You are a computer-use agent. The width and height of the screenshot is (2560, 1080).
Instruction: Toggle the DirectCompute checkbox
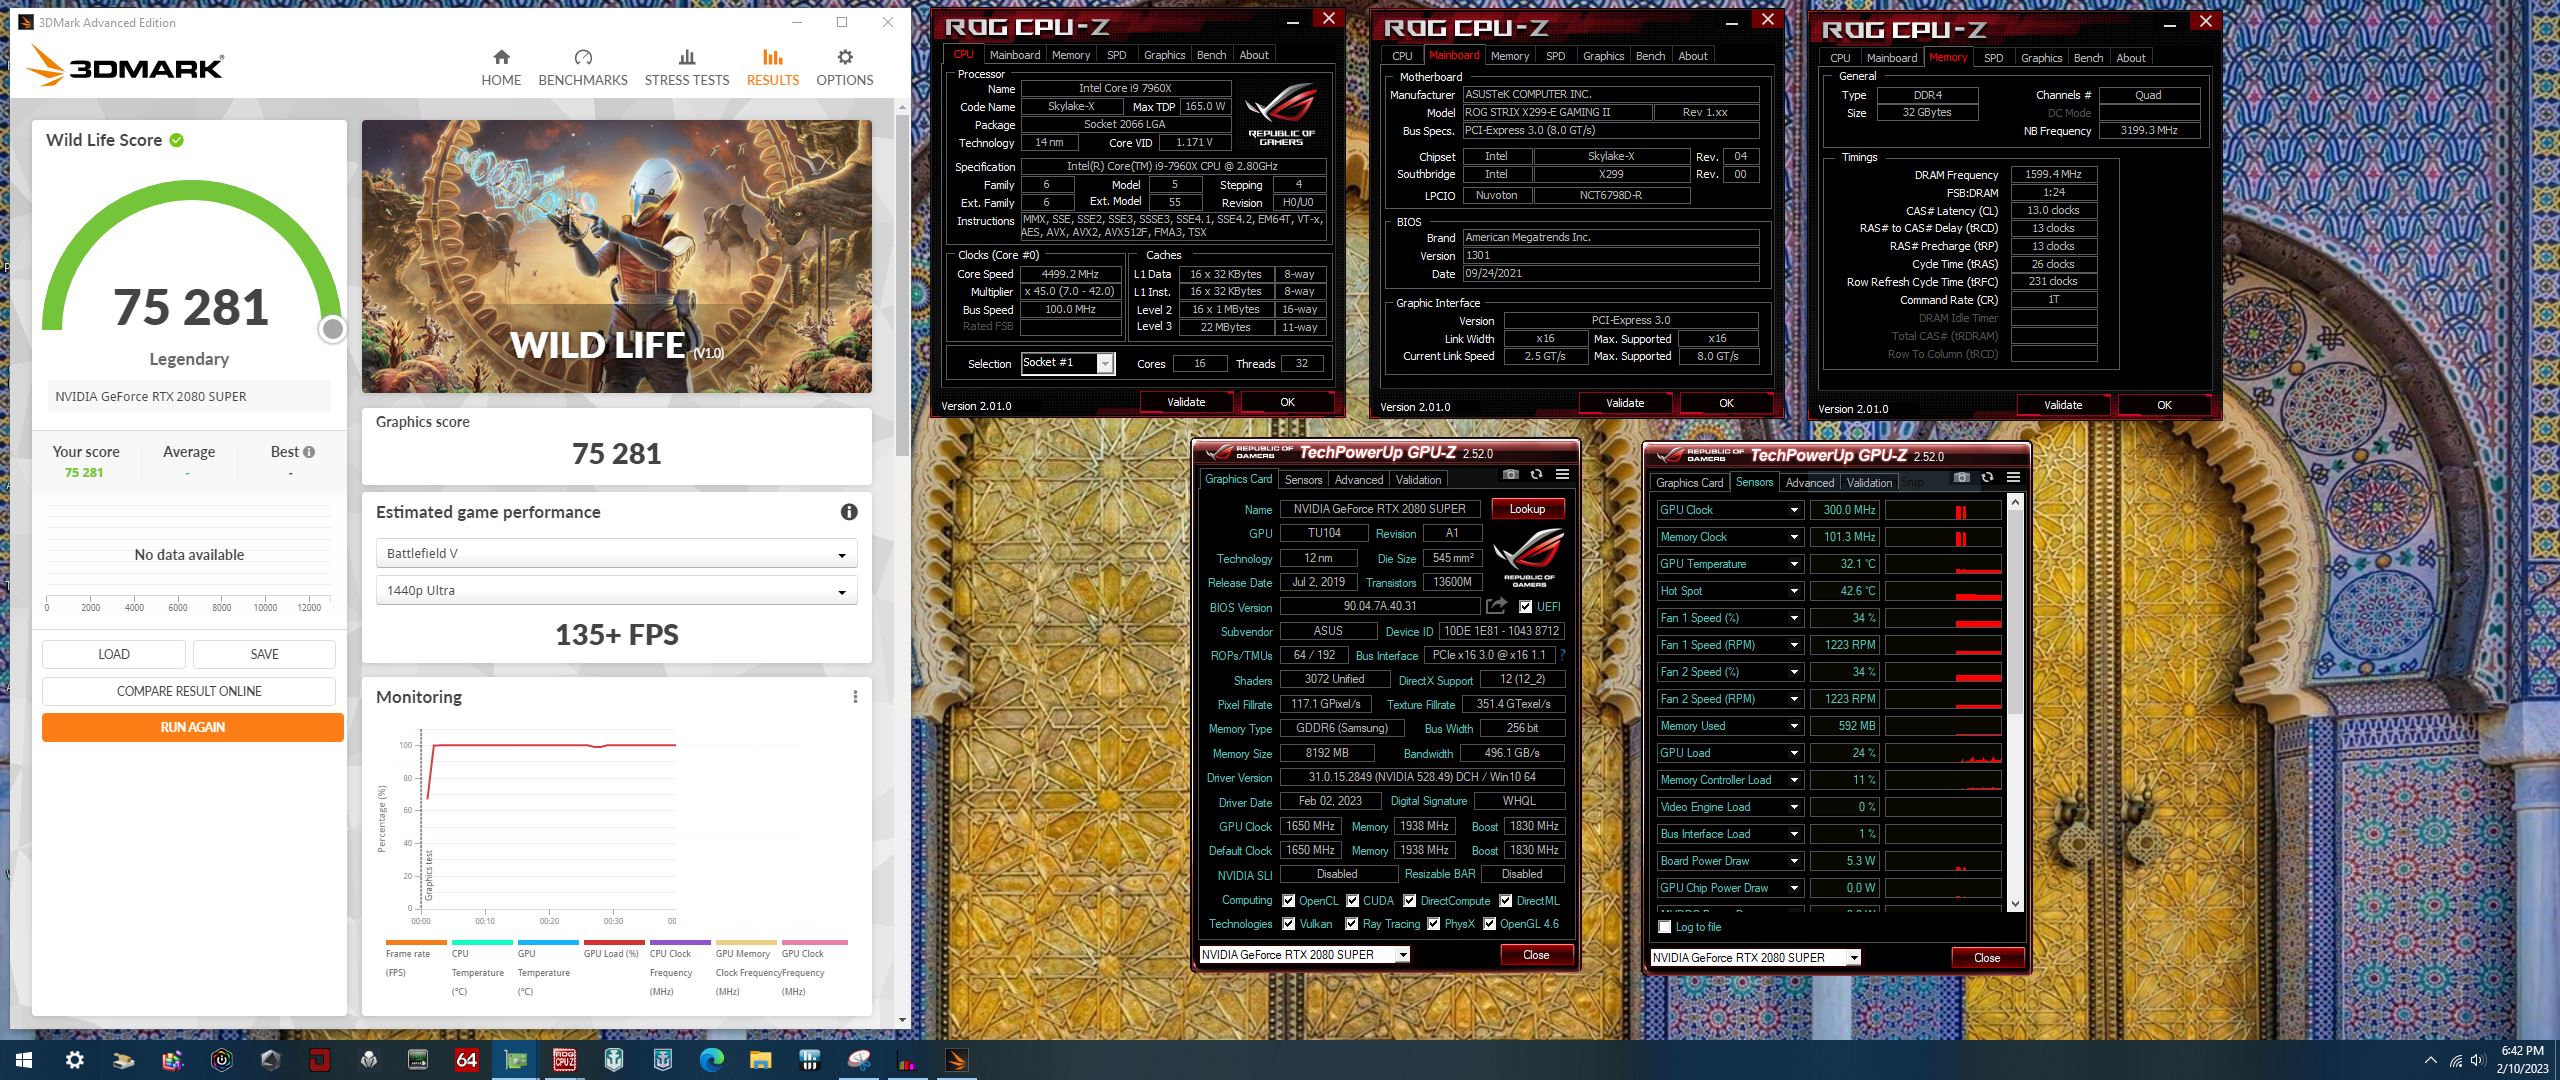[x=1410, y=901]
